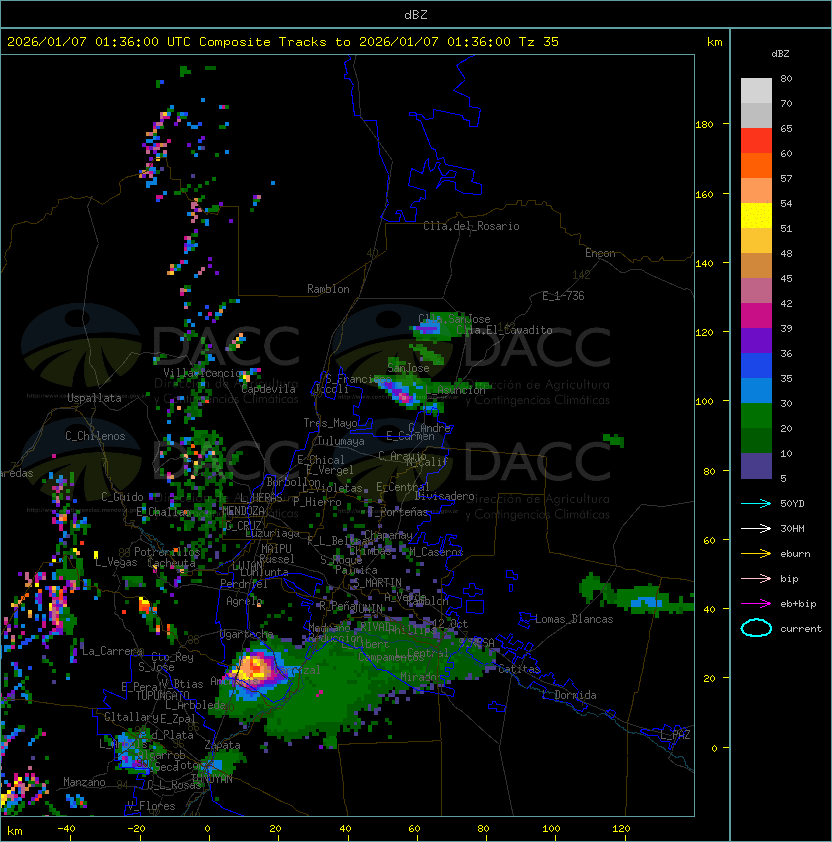Viewport: 832px width, 842px height.
Task: Click the '-20' tick on bottom axis
Action: (135, 829)
